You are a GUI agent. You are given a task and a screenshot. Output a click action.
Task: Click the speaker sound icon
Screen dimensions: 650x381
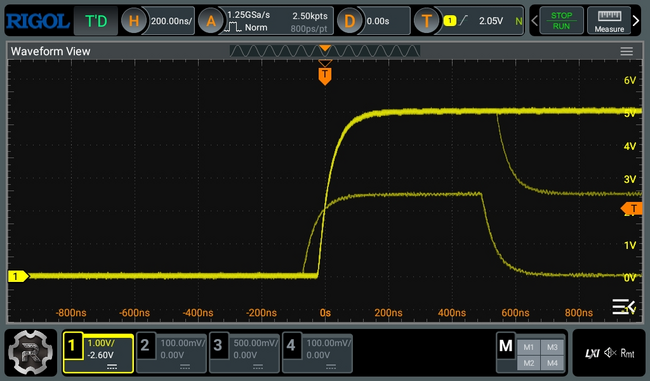point(610,353)
